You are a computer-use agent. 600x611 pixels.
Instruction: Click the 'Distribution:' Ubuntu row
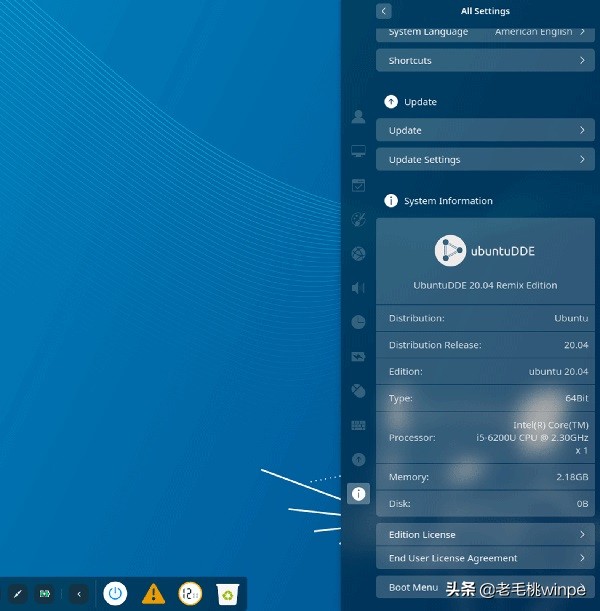pos(485,318)
